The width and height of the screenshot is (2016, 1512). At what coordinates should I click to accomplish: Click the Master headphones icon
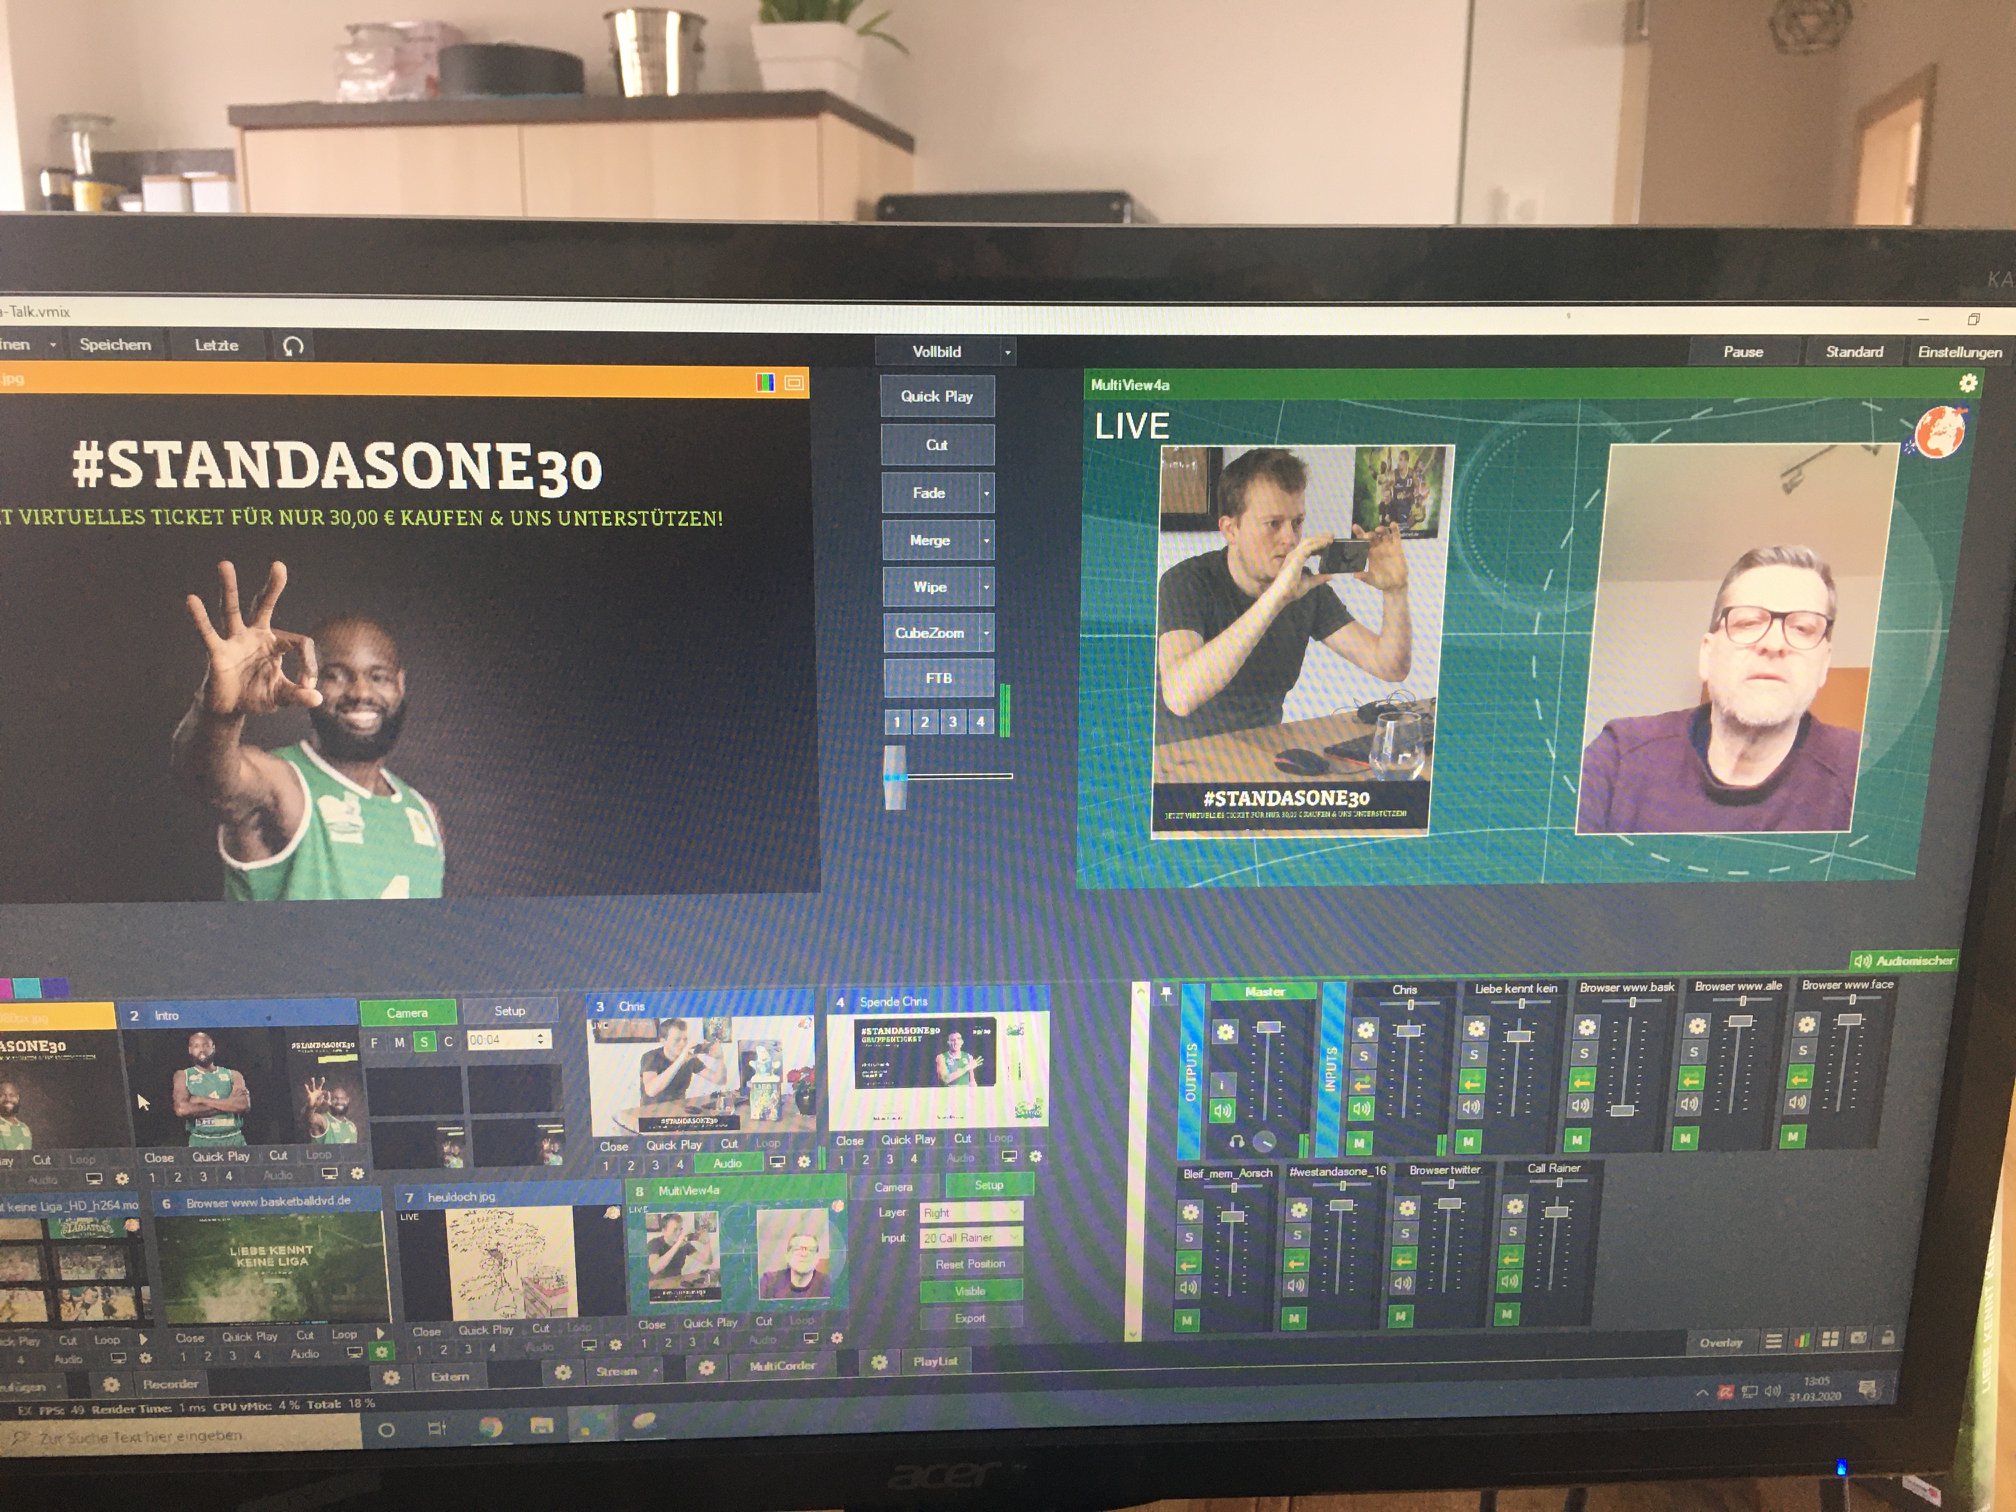1236,1141
